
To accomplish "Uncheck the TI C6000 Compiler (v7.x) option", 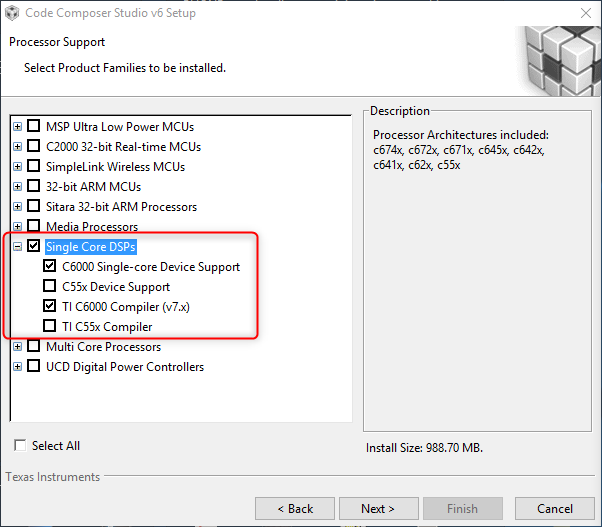I will 50,306.
